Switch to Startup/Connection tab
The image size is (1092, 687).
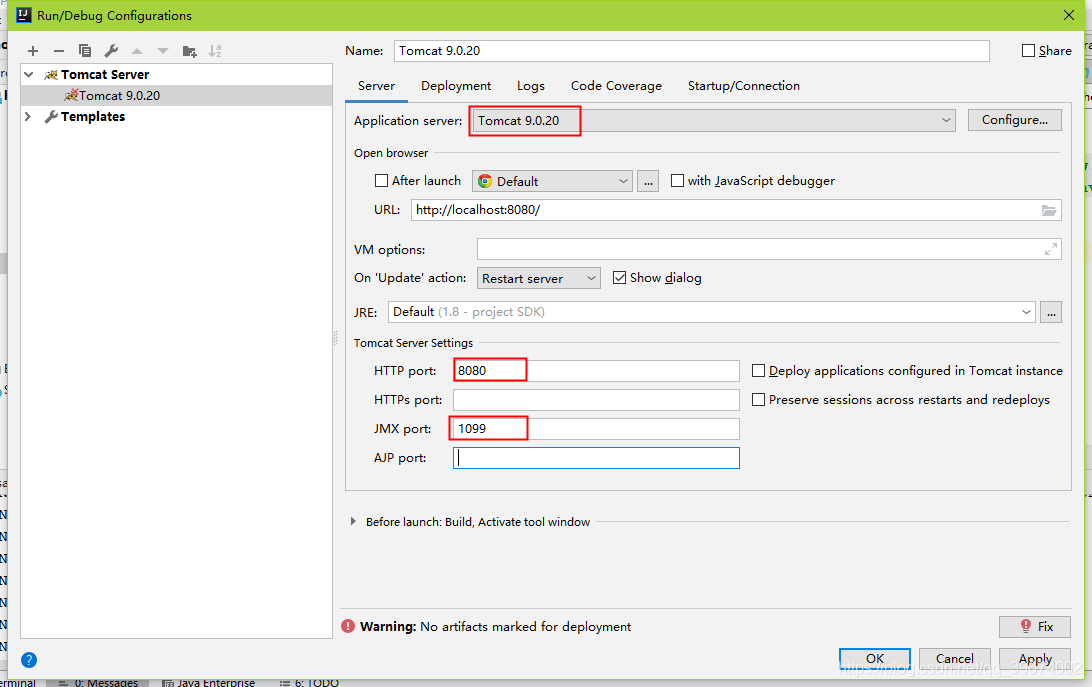[x=744, y=86]
